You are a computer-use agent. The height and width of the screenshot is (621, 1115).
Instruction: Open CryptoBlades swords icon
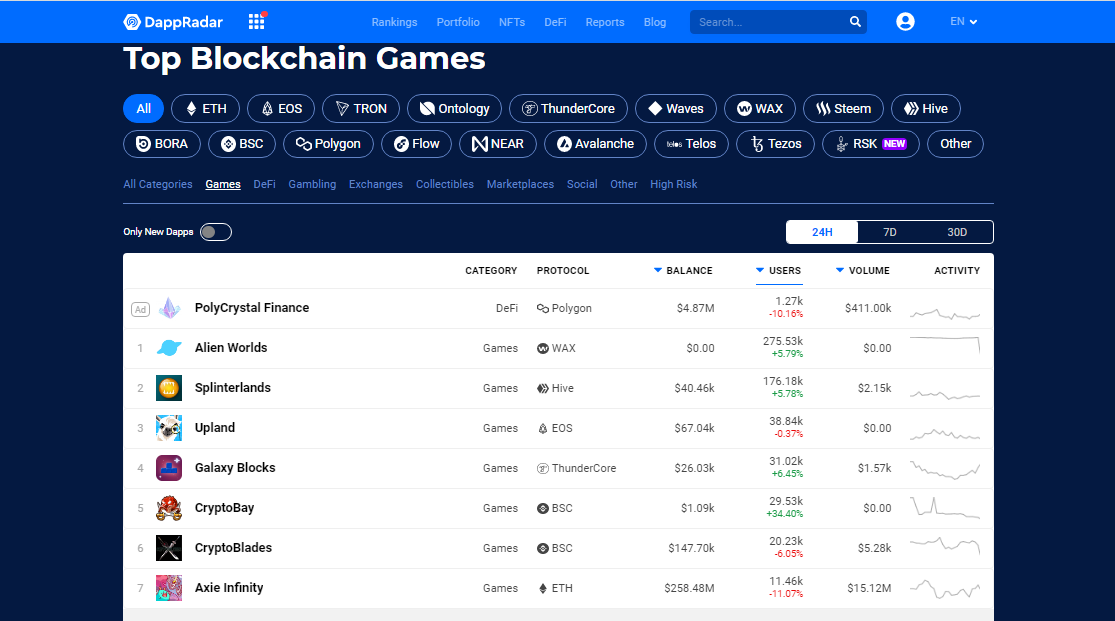[x=169, y=548]
